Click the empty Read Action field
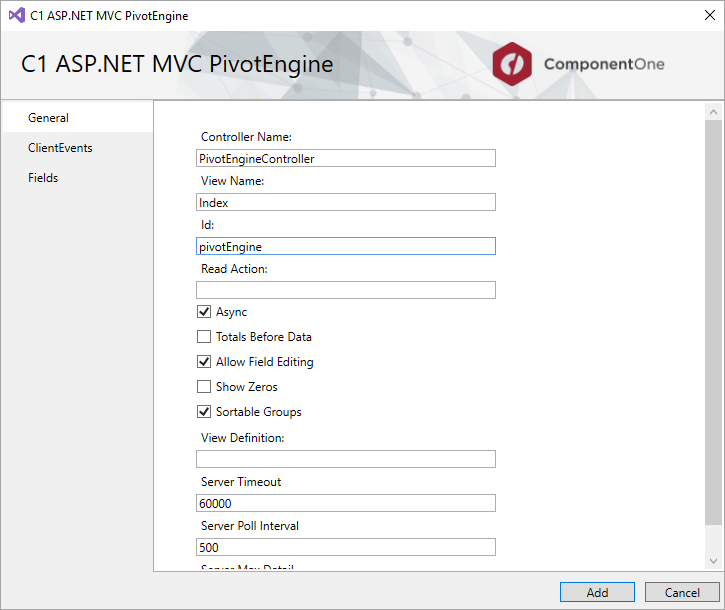725x610 pixels. coord(346,290)
